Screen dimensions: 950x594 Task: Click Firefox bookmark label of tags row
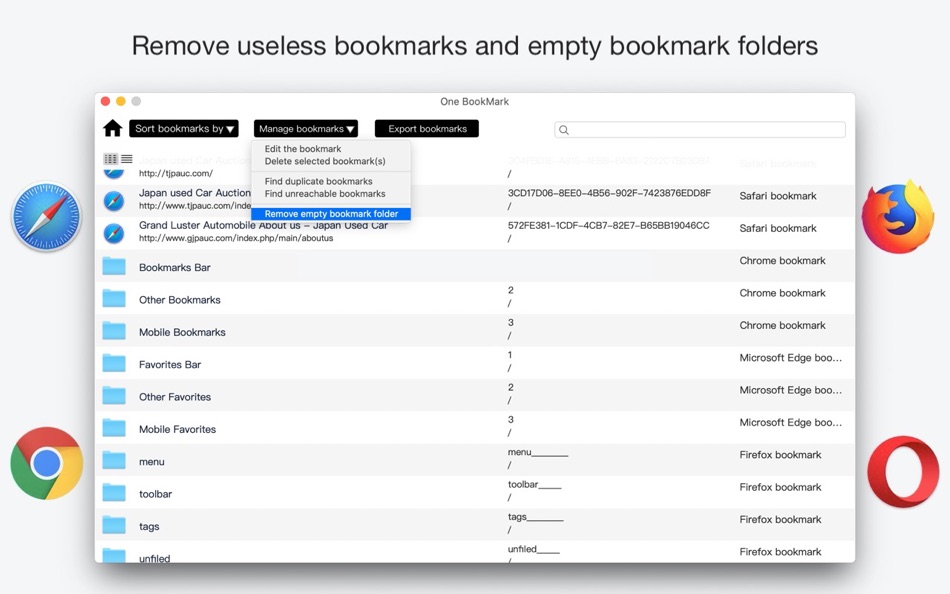(780, 519)
